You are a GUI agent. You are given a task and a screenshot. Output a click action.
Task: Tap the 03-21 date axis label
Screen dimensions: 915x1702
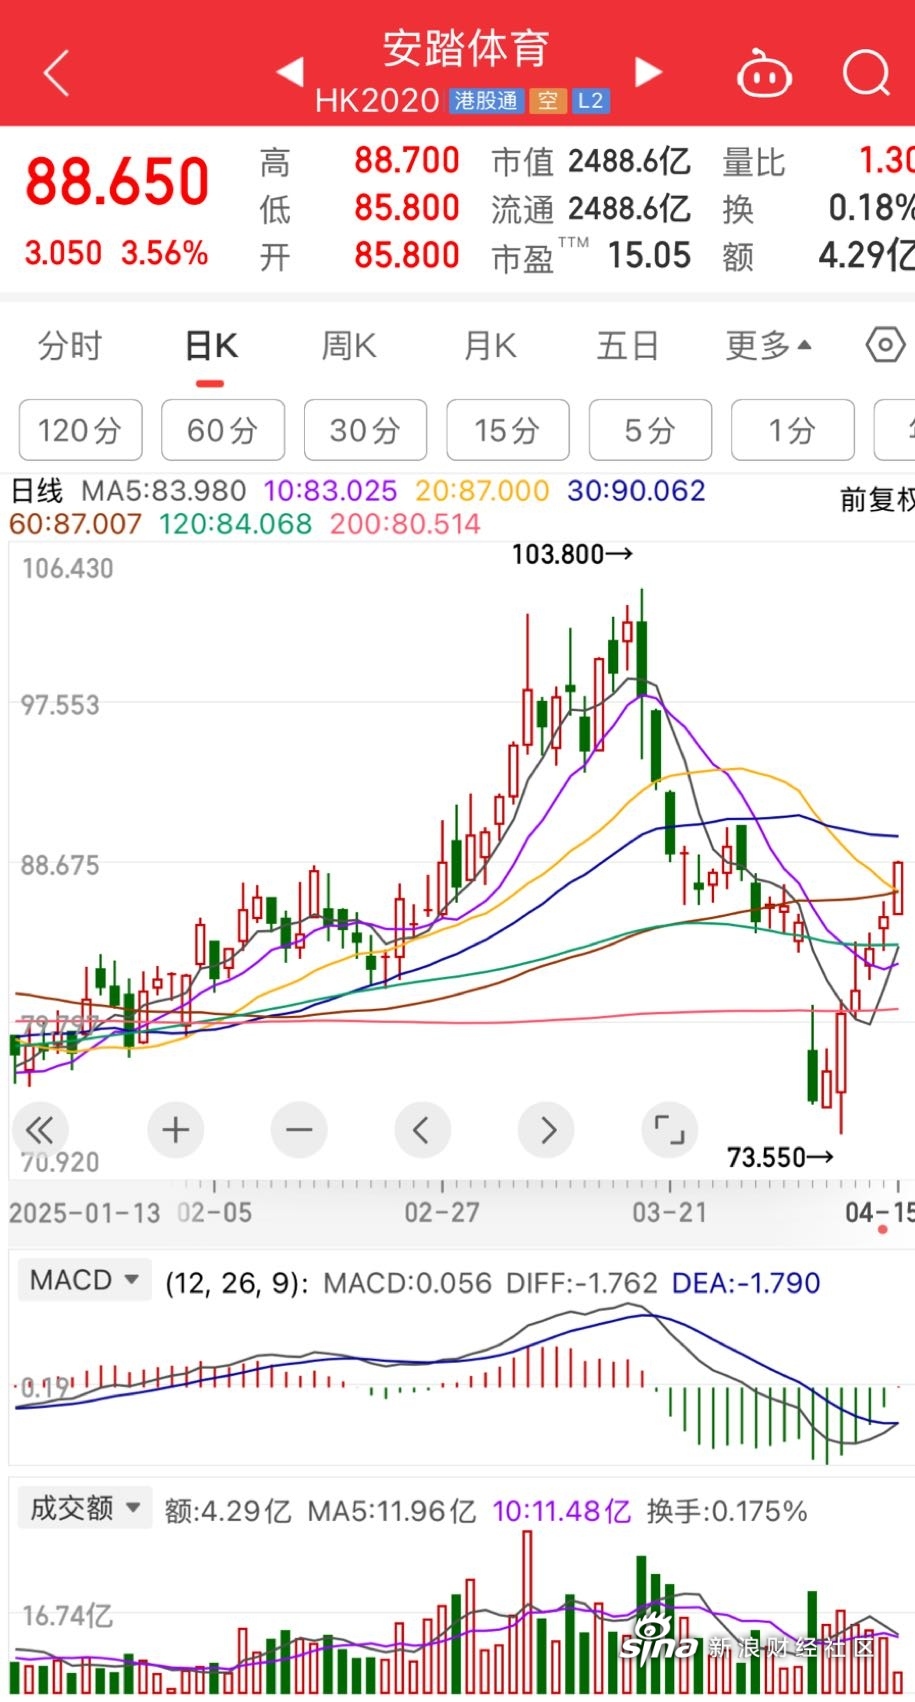670,1213
